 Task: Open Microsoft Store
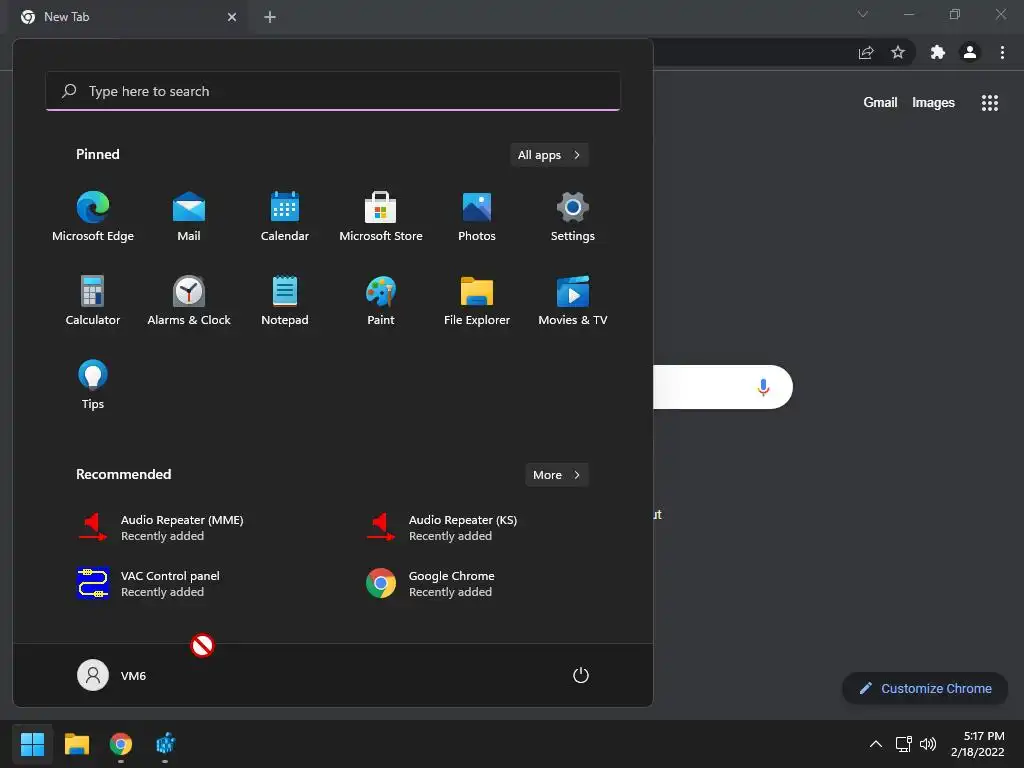tap(381, 217)
